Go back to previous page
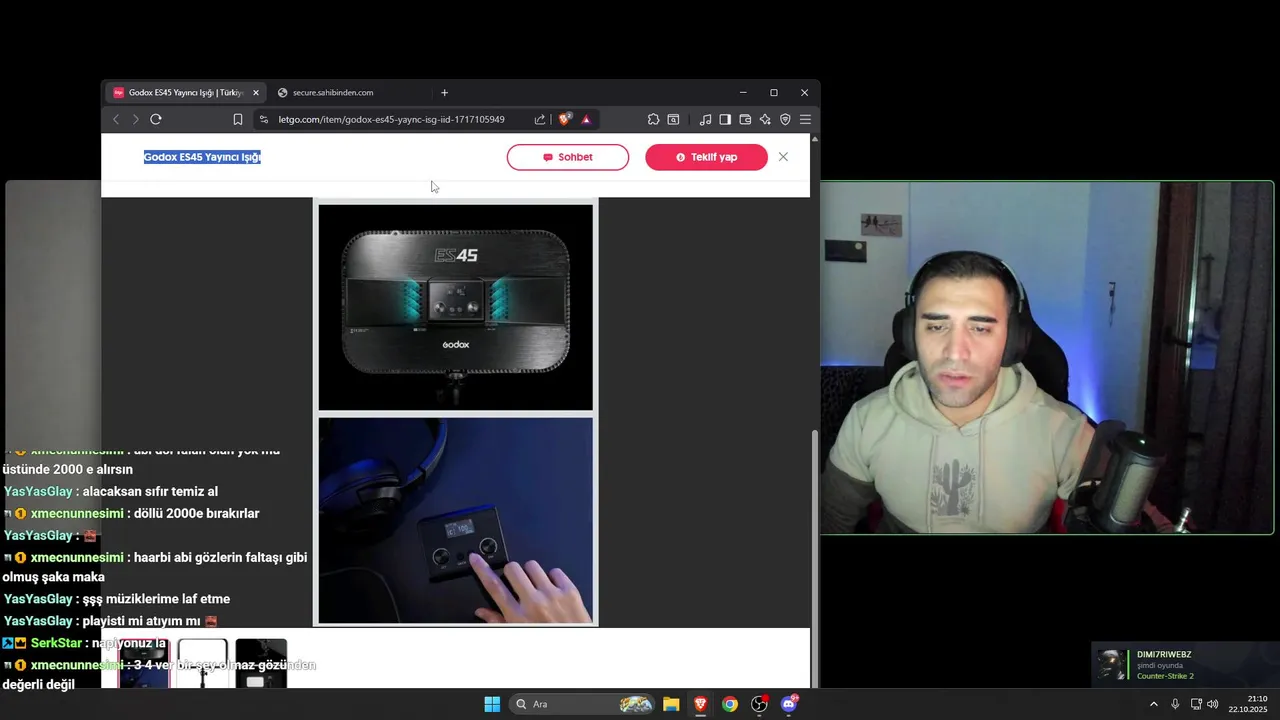1280x720 pixels. [116, 119]
